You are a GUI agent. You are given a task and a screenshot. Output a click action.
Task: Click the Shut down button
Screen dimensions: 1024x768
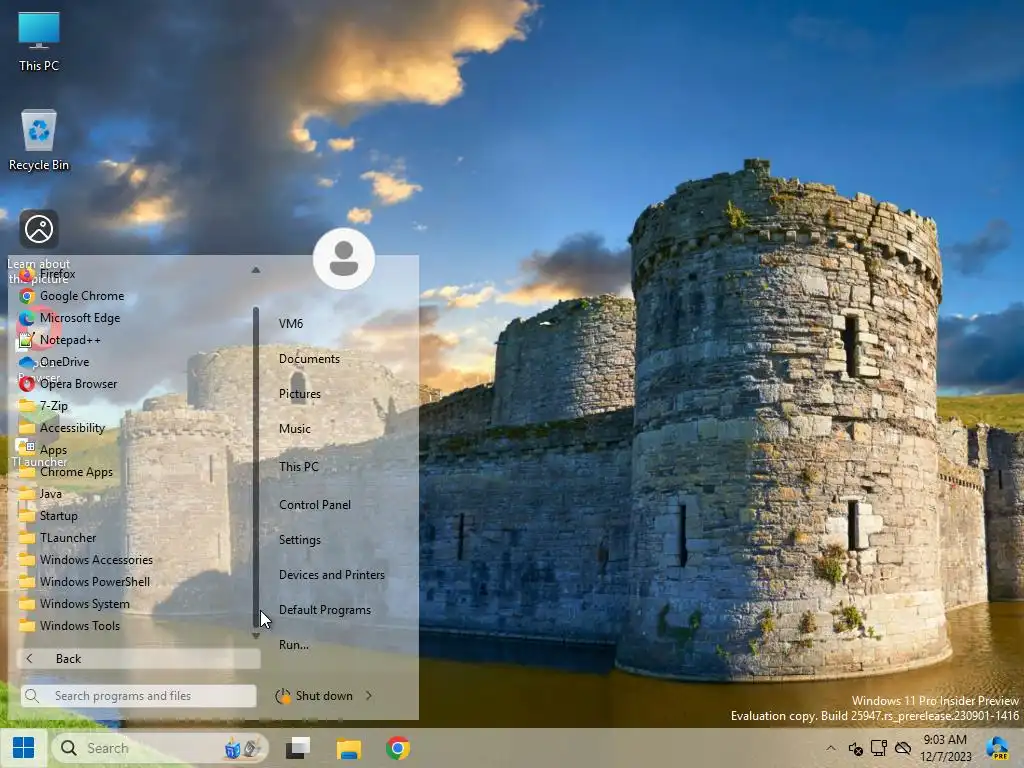[x=315, y=696]
